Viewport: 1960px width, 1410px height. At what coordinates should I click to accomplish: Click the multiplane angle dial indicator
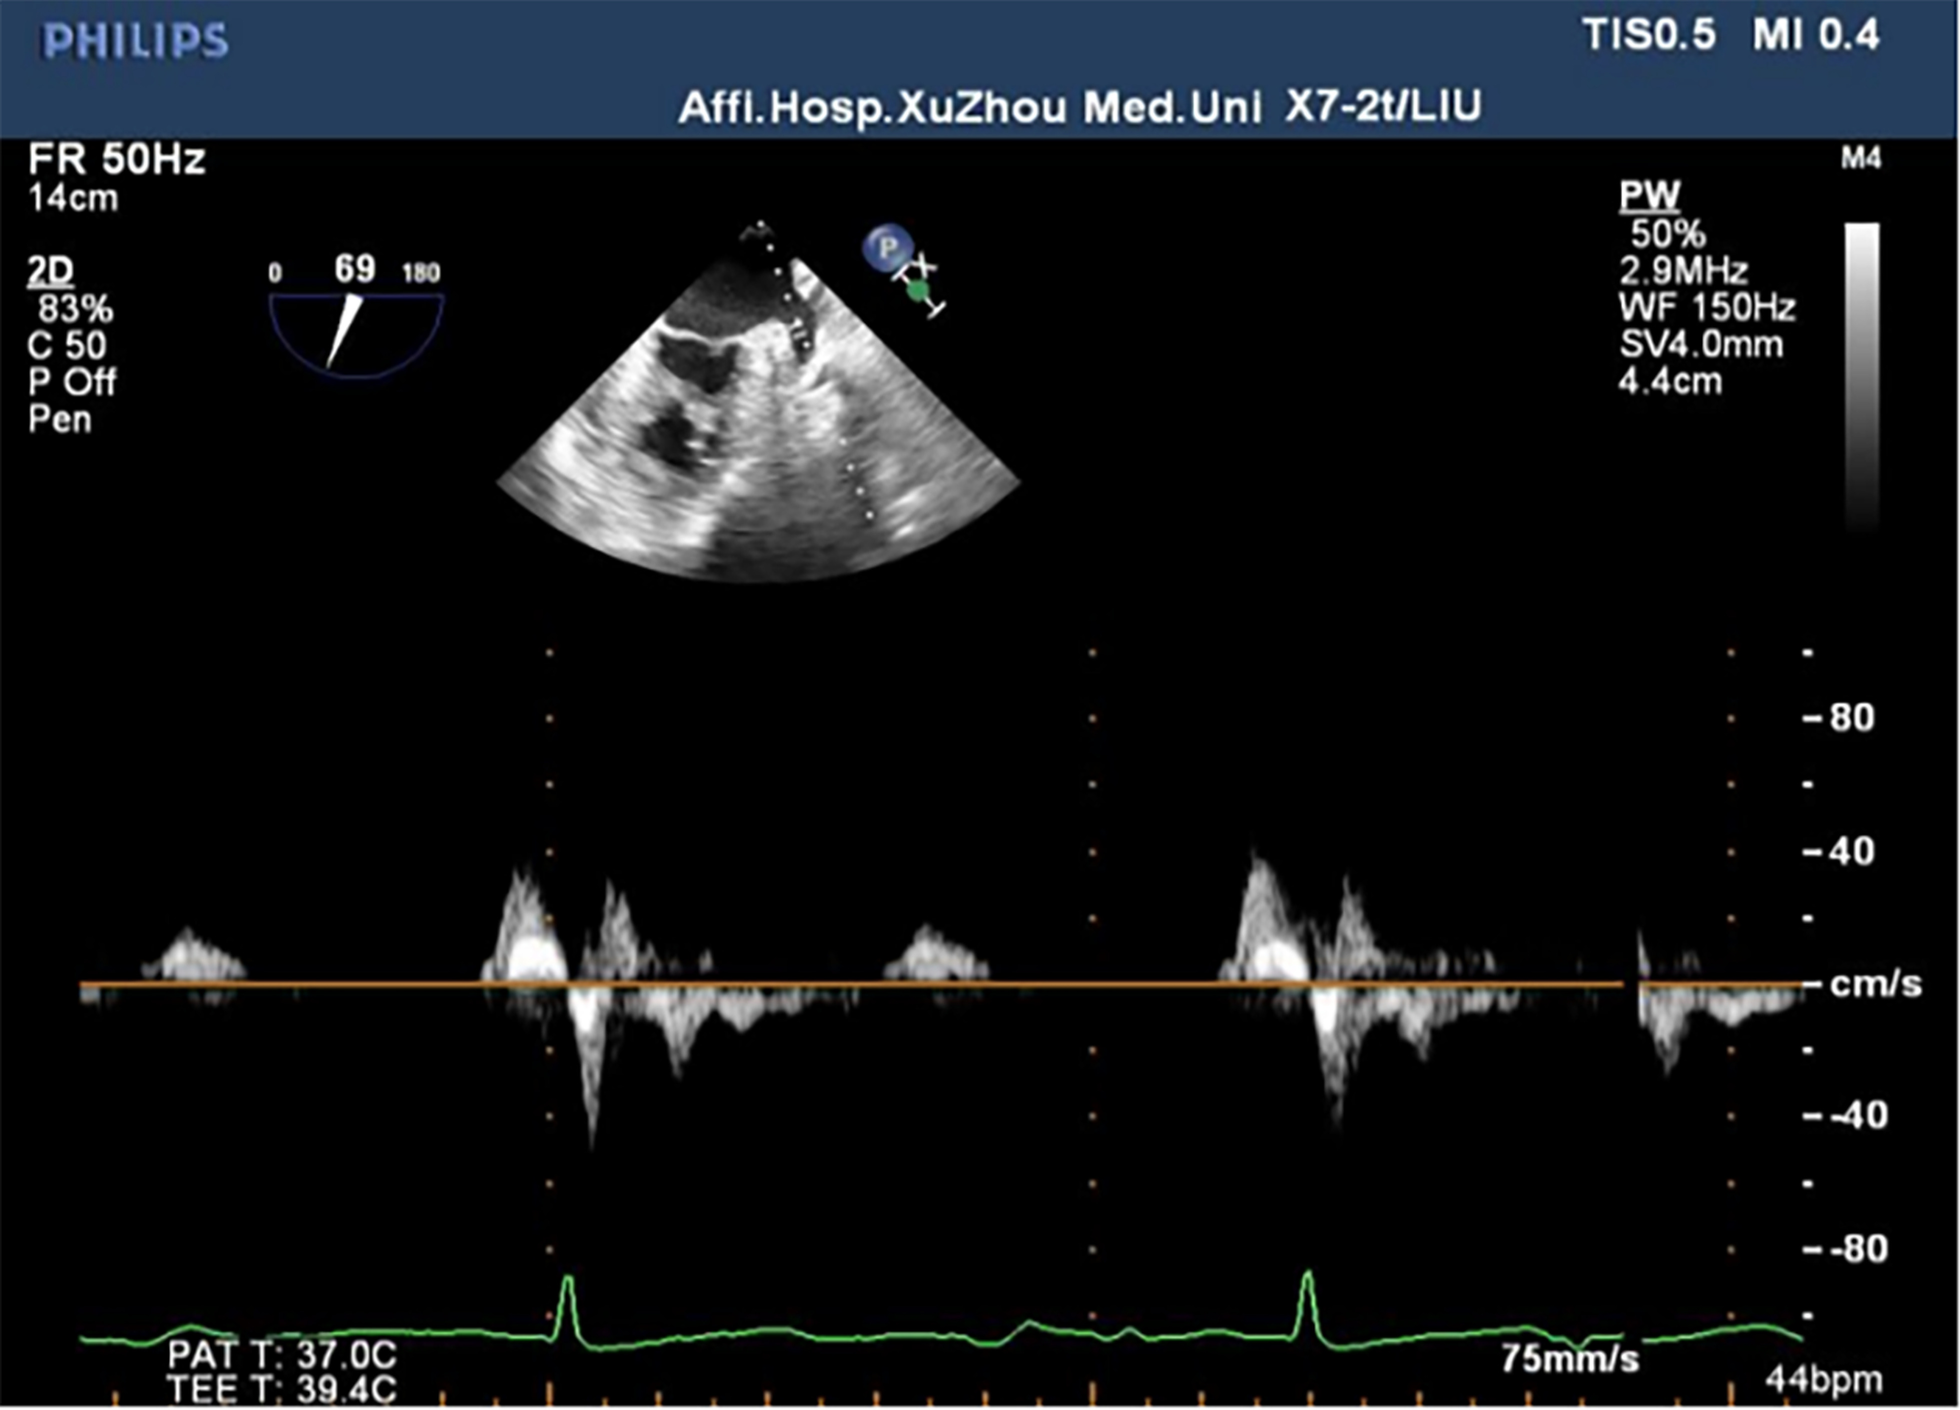tap(356, 335)
